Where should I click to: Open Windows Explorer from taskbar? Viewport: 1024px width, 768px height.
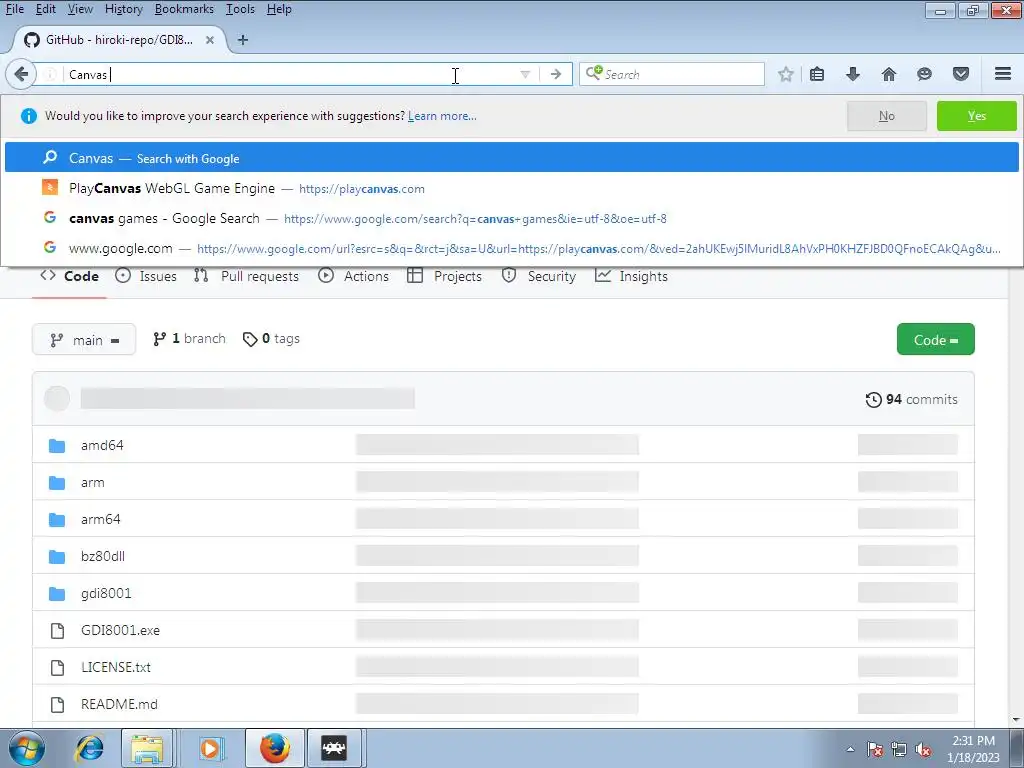(x=148, y=748)
